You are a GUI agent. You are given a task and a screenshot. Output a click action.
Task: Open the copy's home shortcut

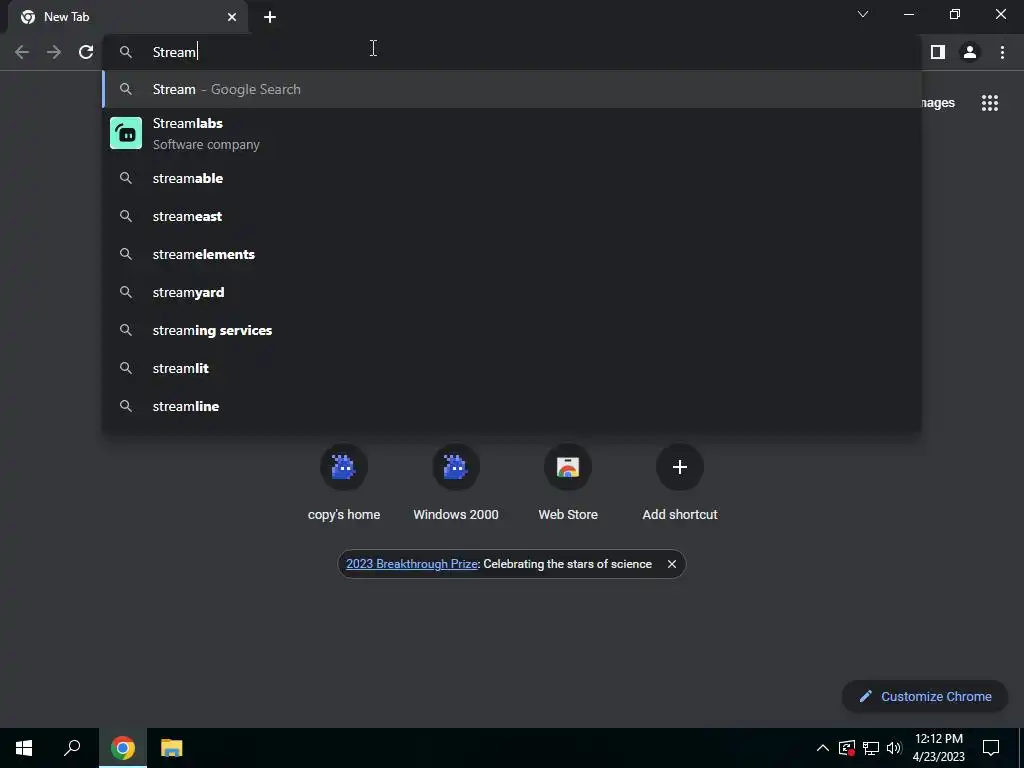click(x=344, y=482)
